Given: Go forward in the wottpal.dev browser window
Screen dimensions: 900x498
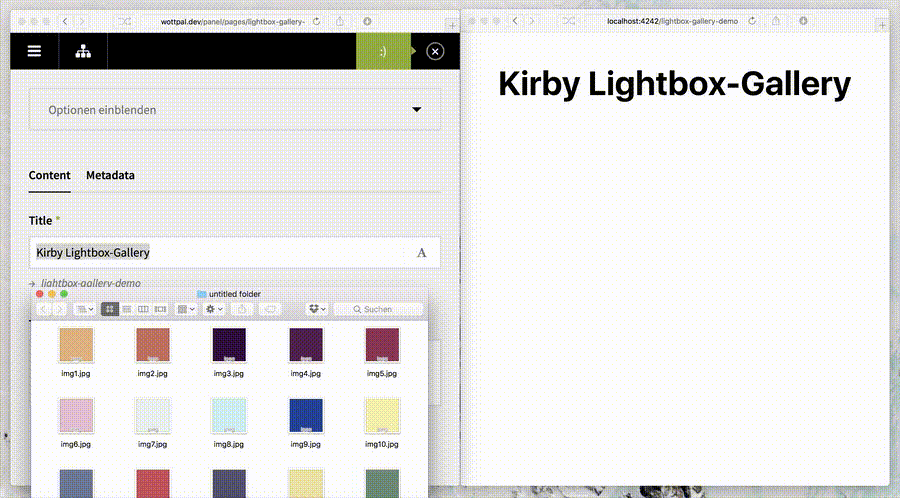Looking at the screenshot, I should click(82, 21).
